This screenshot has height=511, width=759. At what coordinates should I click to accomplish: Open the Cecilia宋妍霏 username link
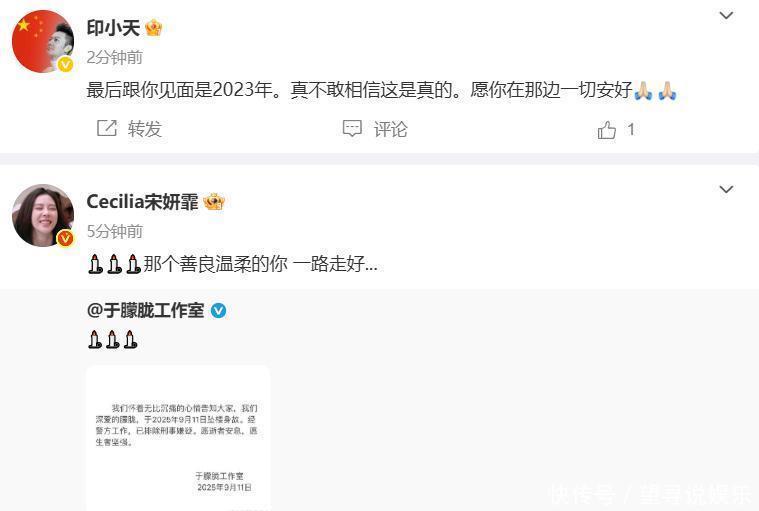tap(142, 202)
